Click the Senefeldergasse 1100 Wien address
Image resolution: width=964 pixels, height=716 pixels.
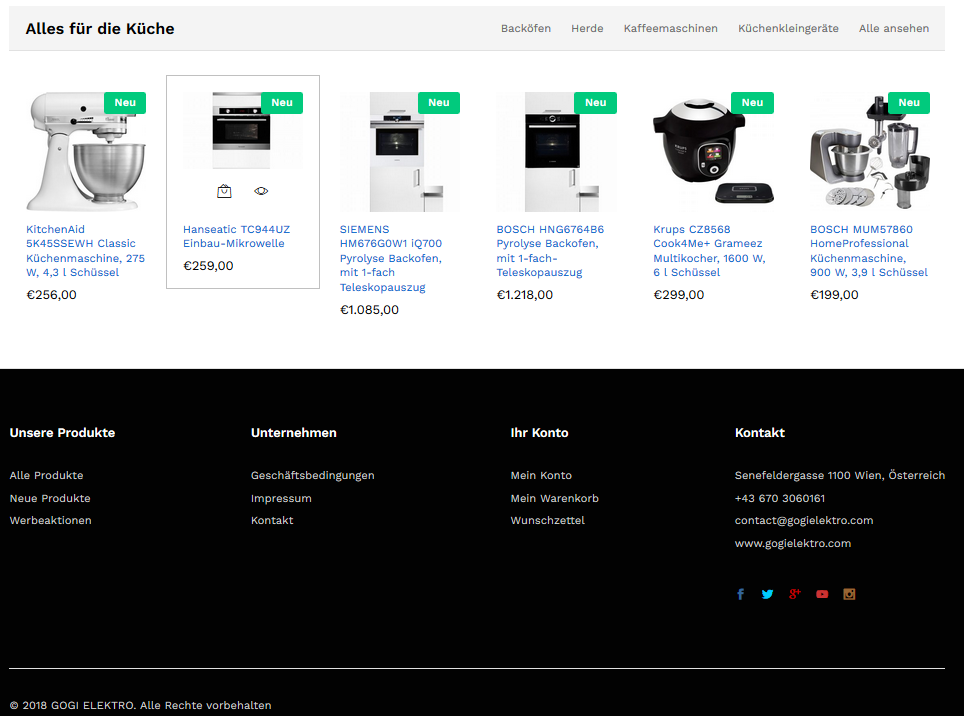tap(840, 475)
